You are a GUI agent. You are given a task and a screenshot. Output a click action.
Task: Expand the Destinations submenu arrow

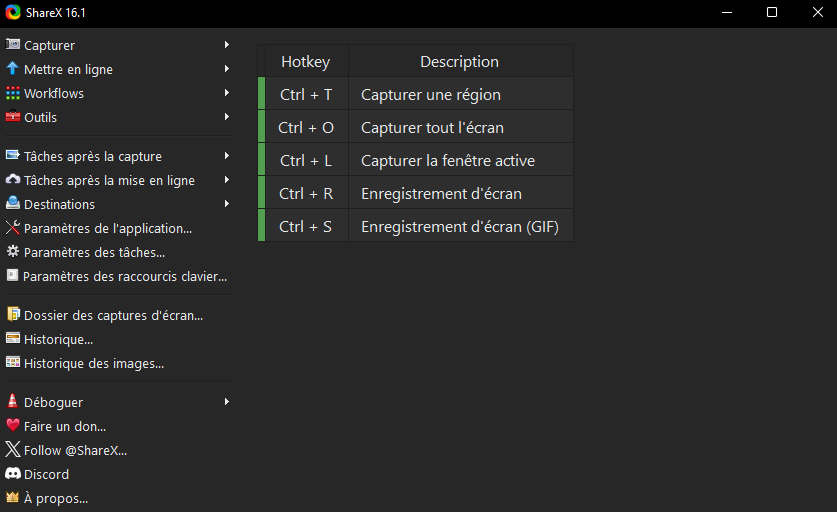[227, 204]
